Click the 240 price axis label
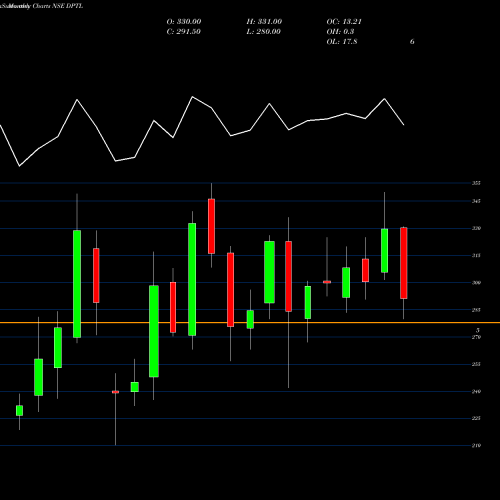Viewport: 500px width, 500px height. coord(476,391)
